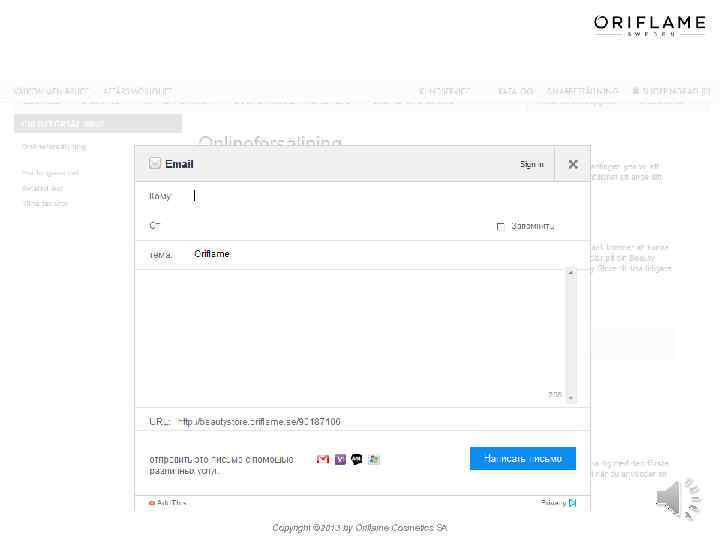
Task: Click the envelope icon beside Email title
Action: click(155, 163)
